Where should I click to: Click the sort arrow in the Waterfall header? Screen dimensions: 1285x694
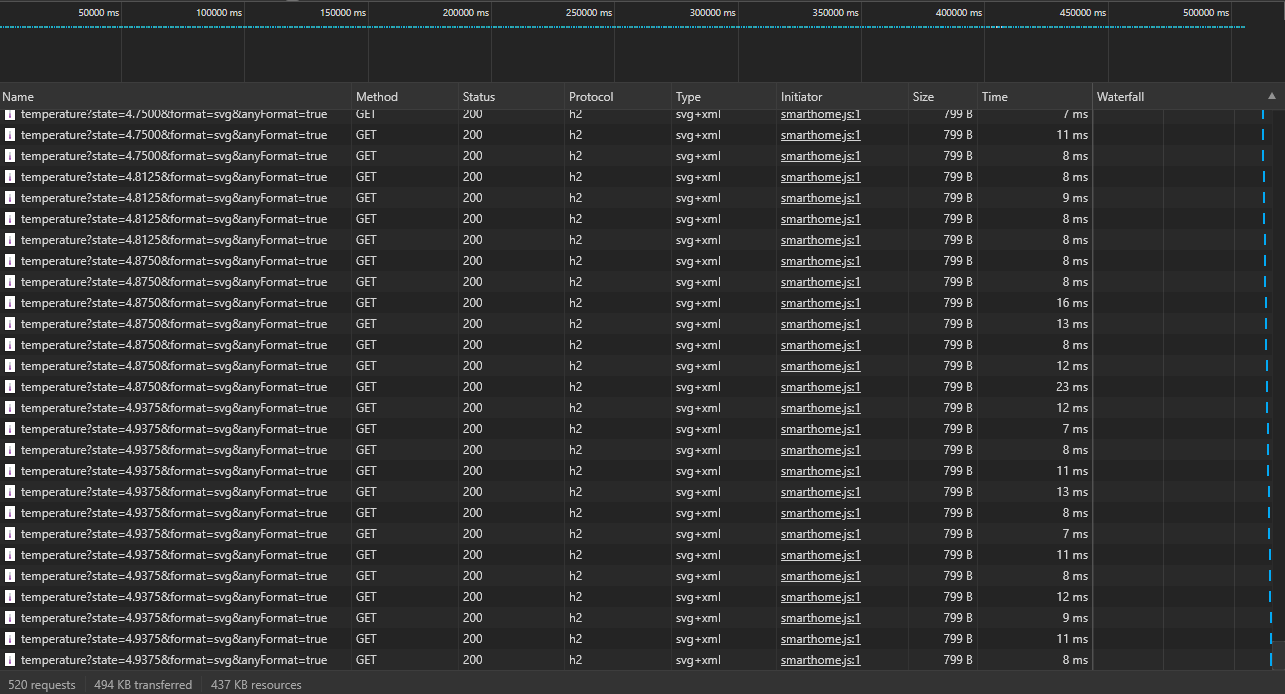[1271, 97]
